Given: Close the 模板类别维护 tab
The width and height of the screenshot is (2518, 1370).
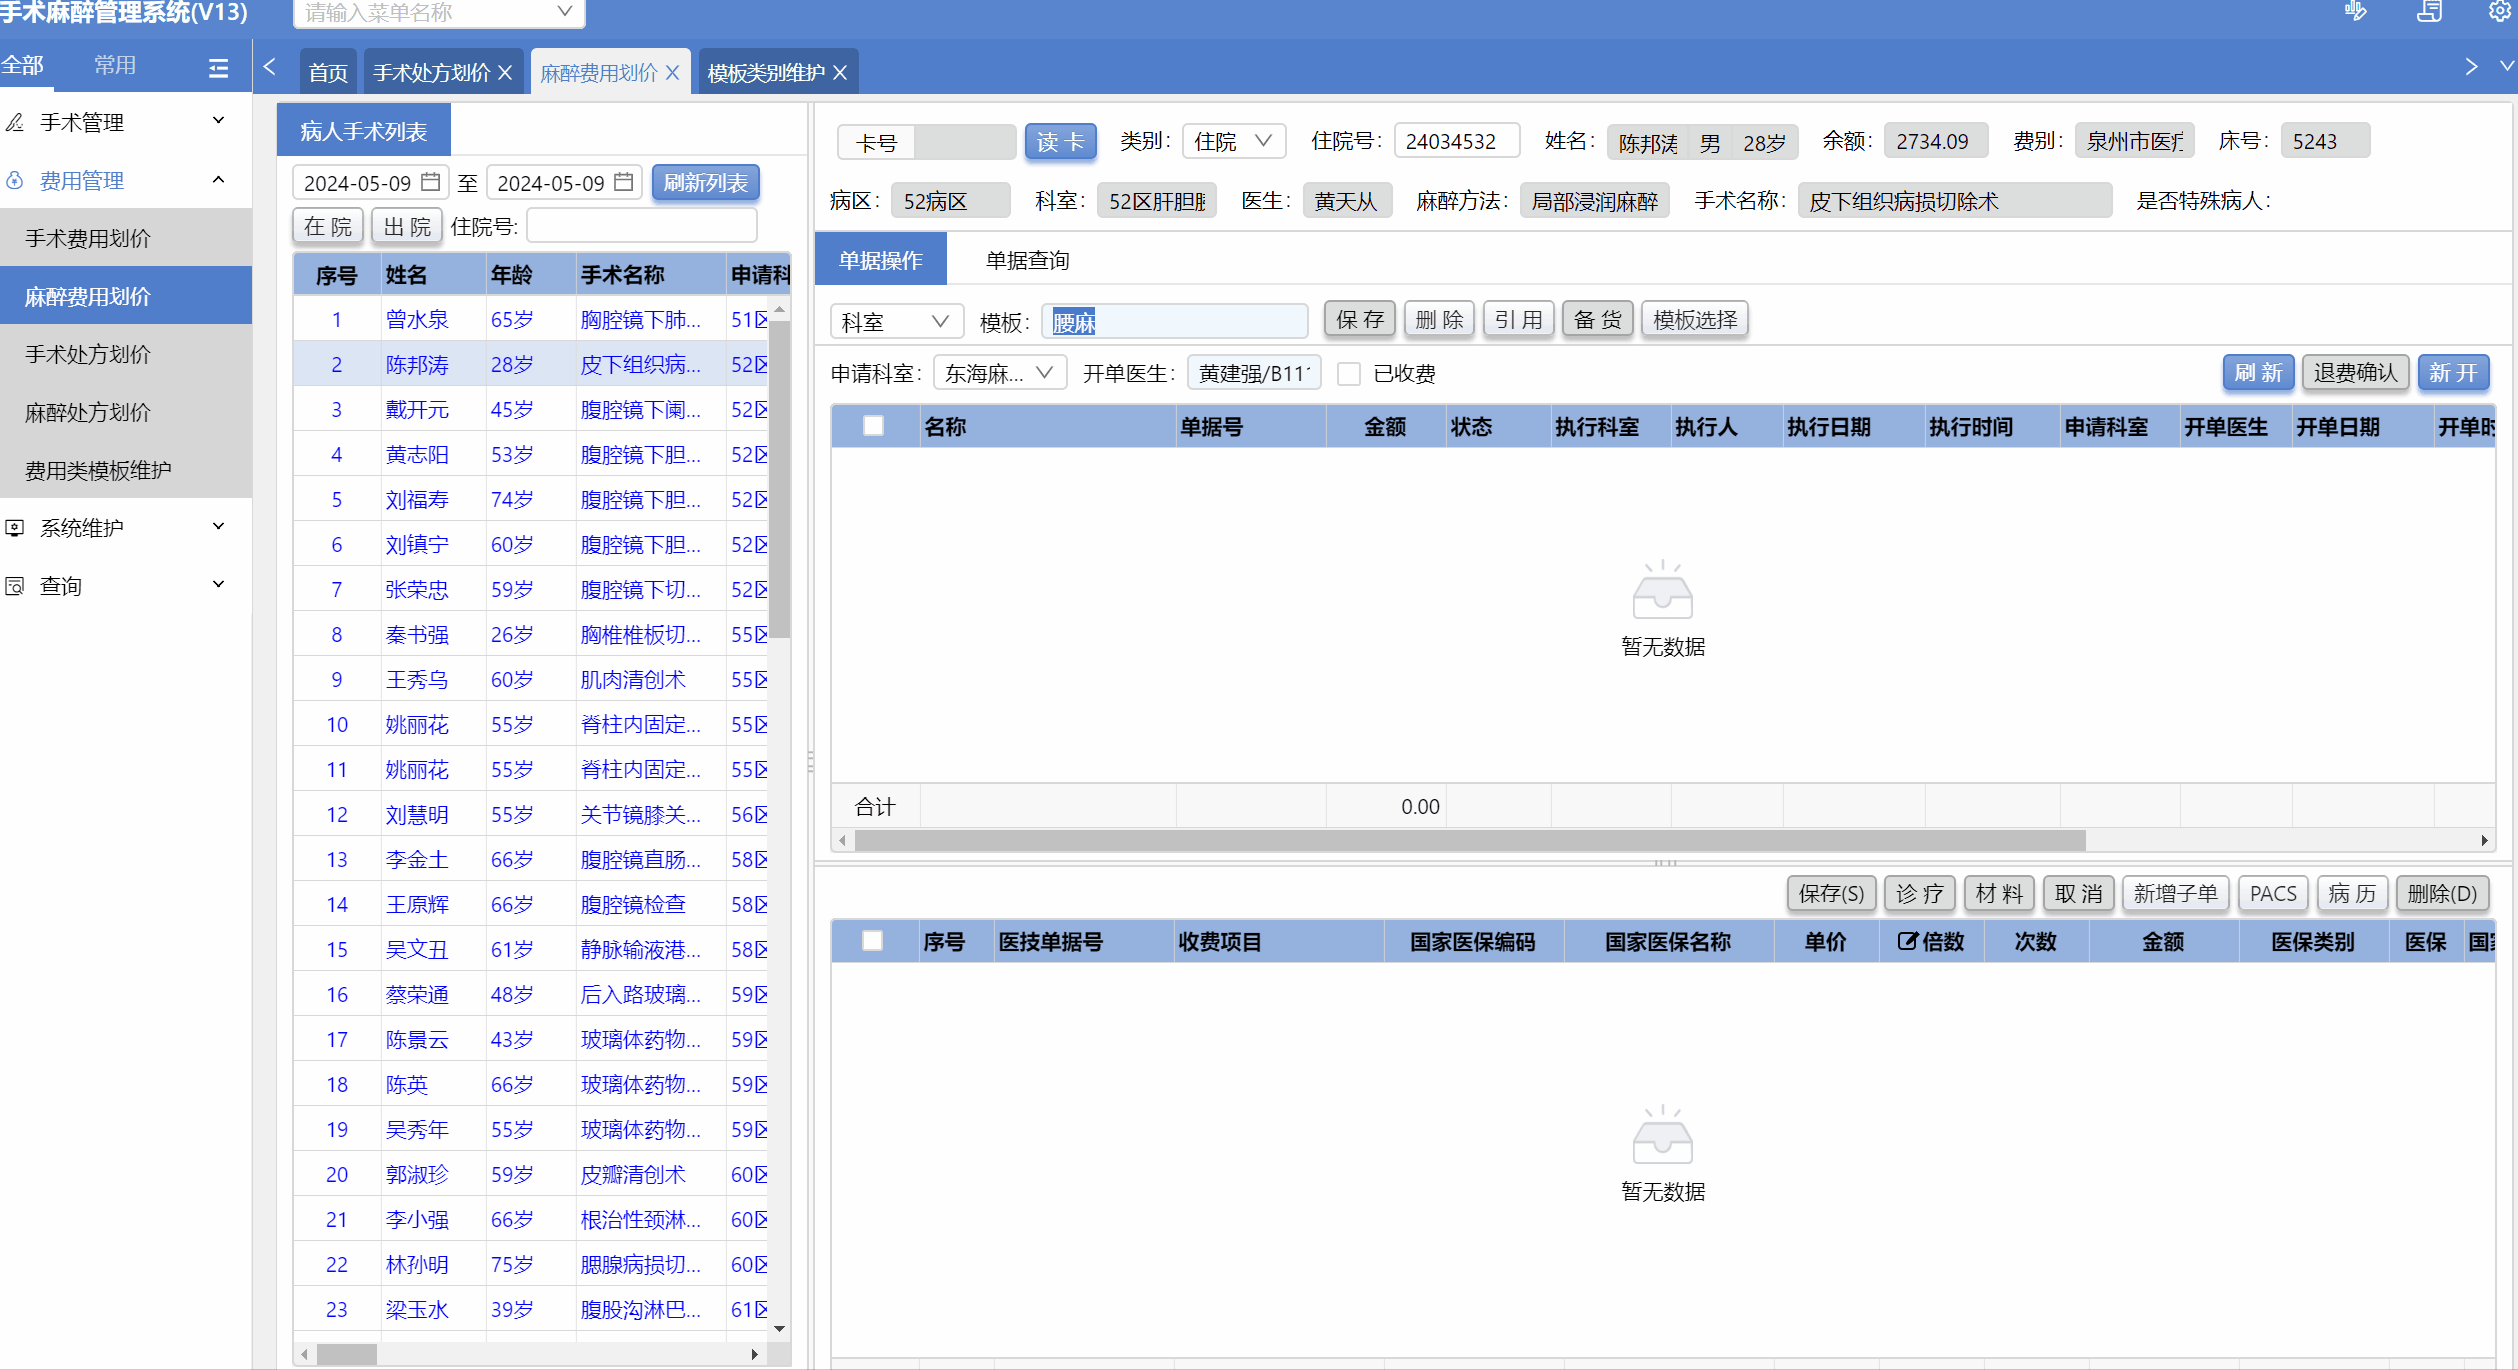Looking at the screenshot, I should click(840, 73).
